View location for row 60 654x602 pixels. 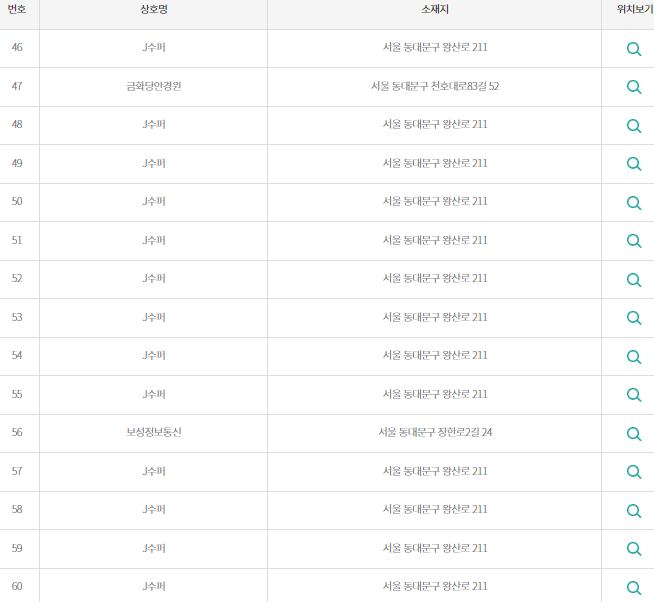tap(634, 587)
